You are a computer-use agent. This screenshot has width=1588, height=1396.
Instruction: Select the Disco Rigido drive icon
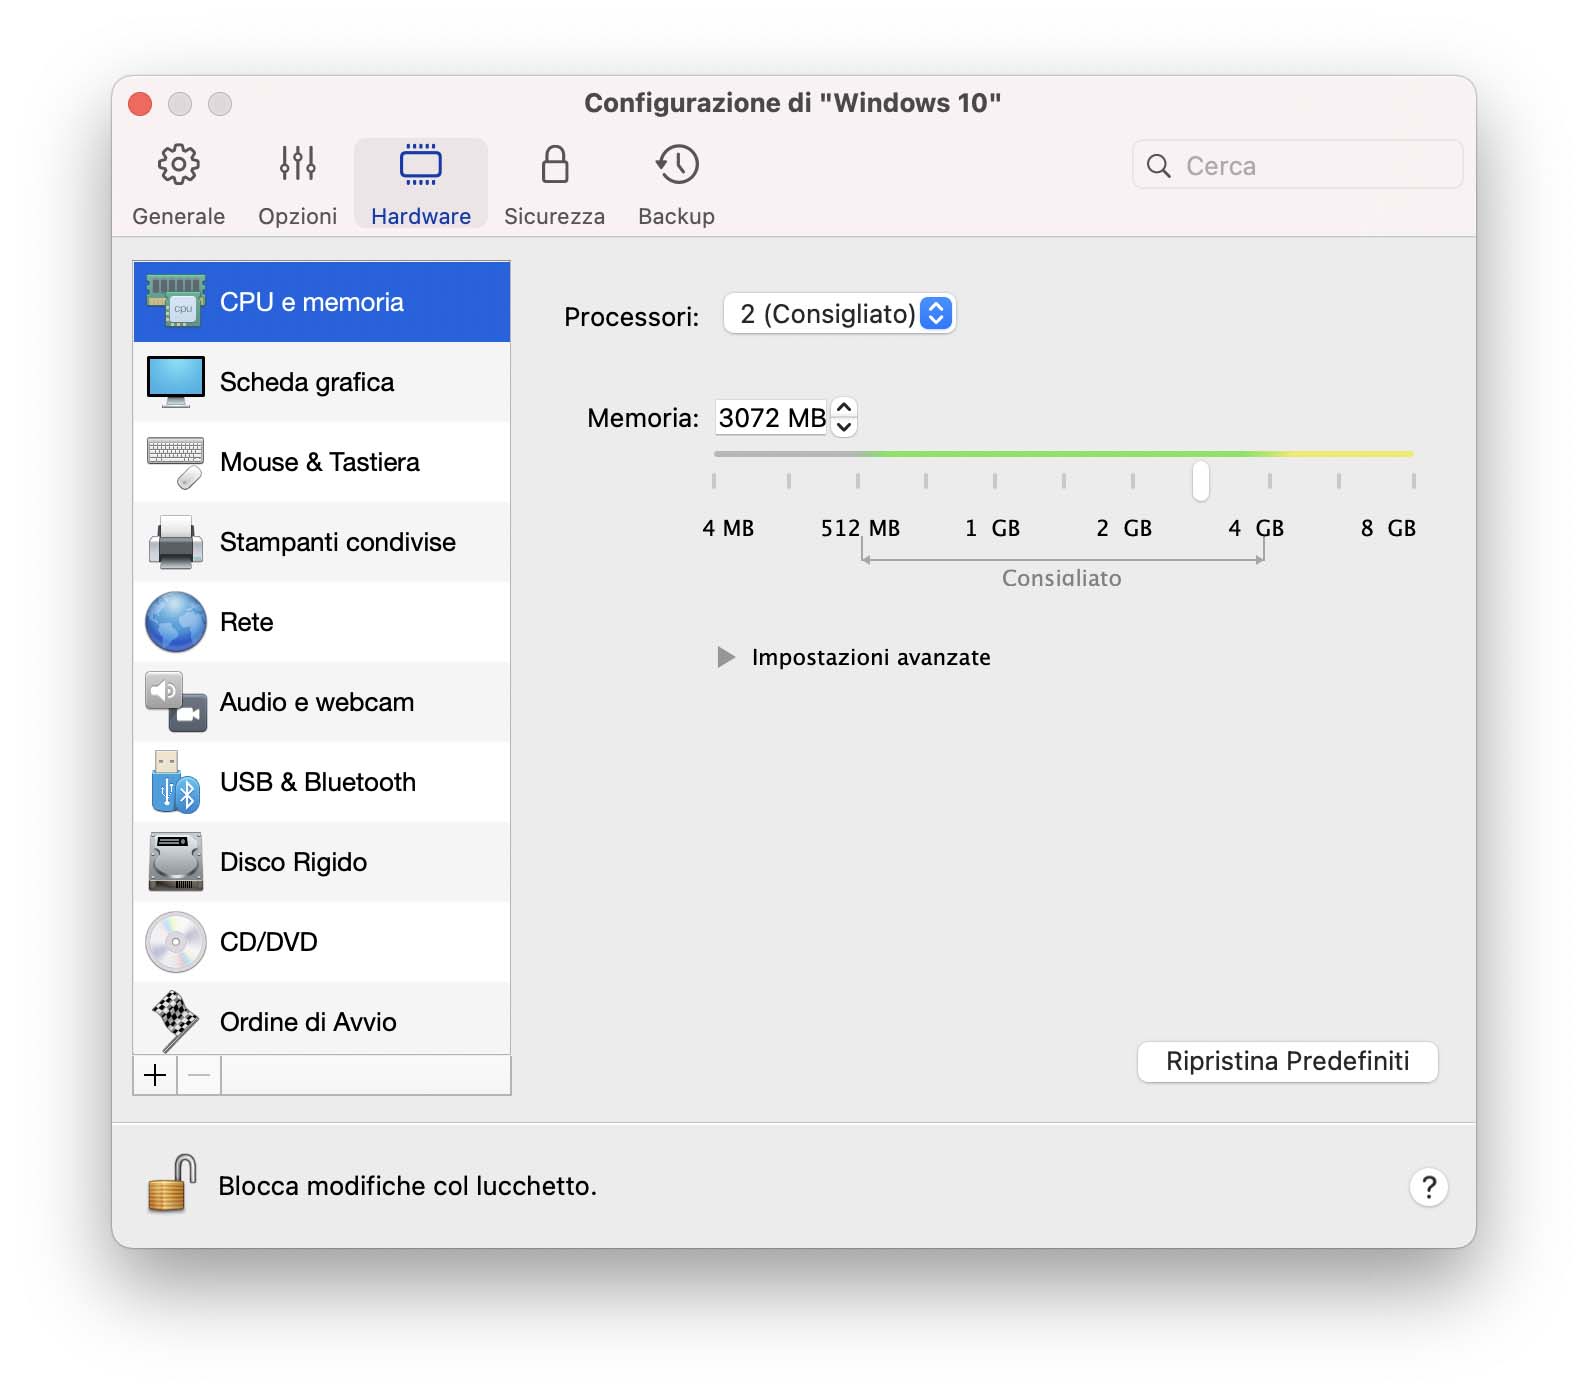(x=176, y=862)
